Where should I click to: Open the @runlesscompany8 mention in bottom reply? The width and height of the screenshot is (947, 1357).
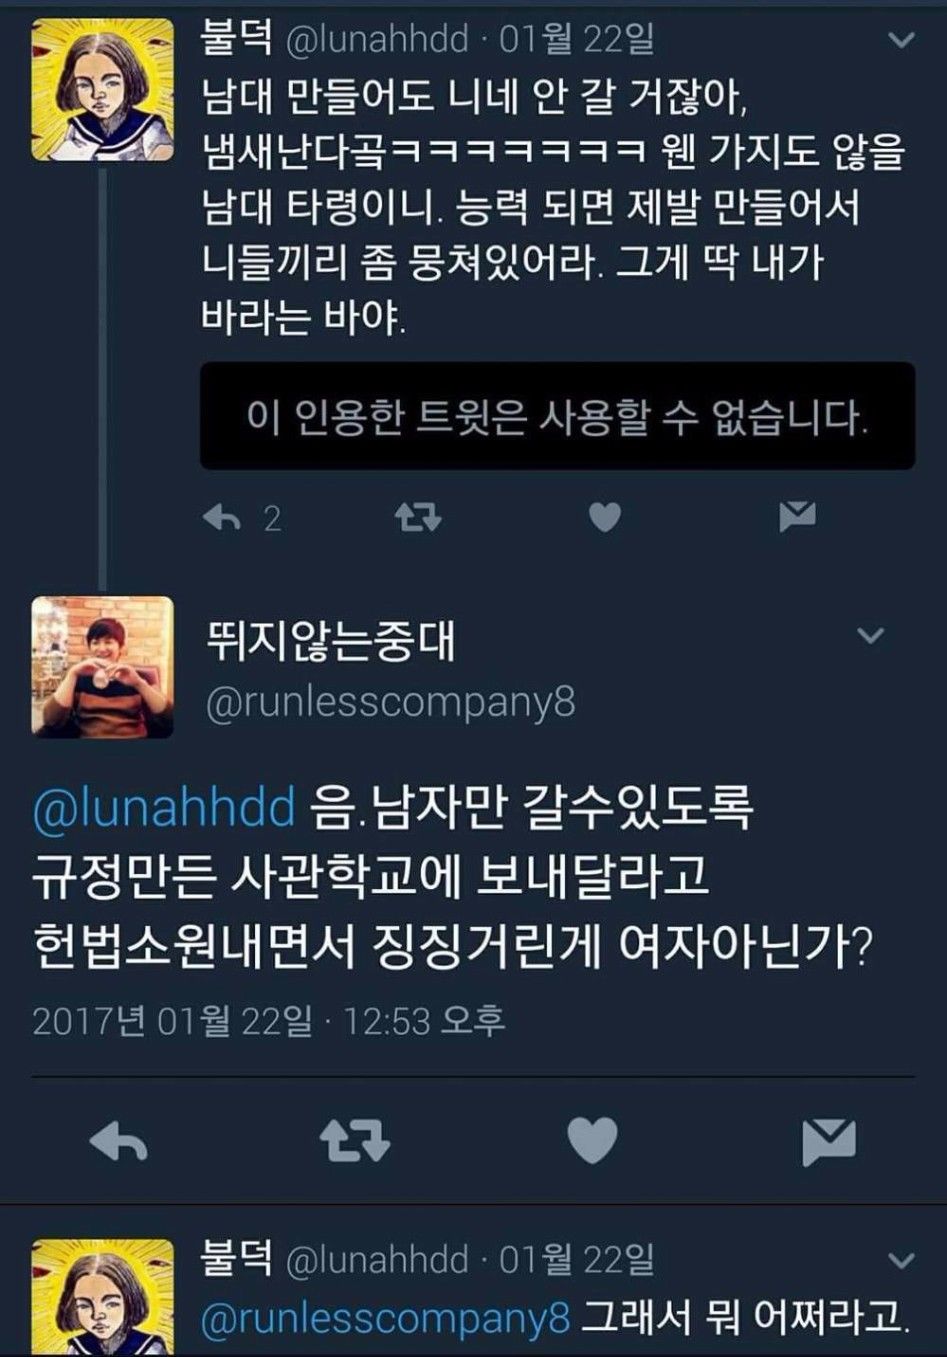(385, 1318)
